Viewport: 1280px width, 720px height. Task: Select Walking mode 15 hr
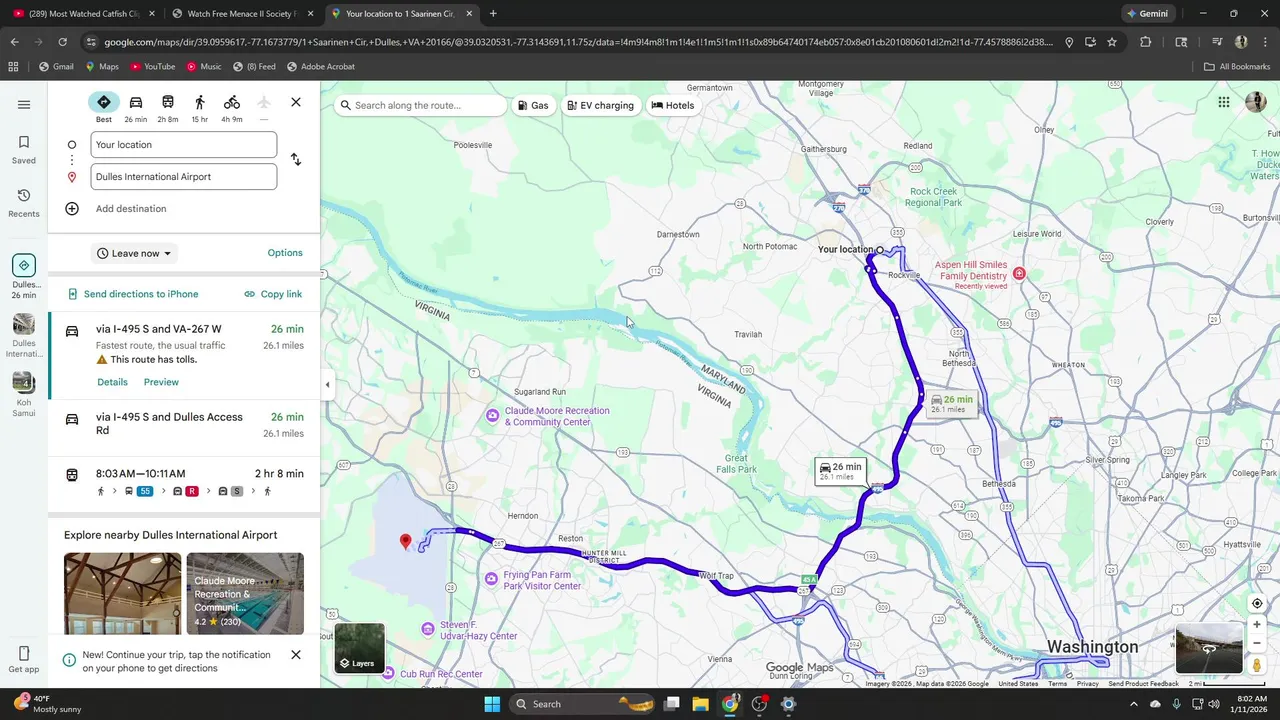click(200, 108)
